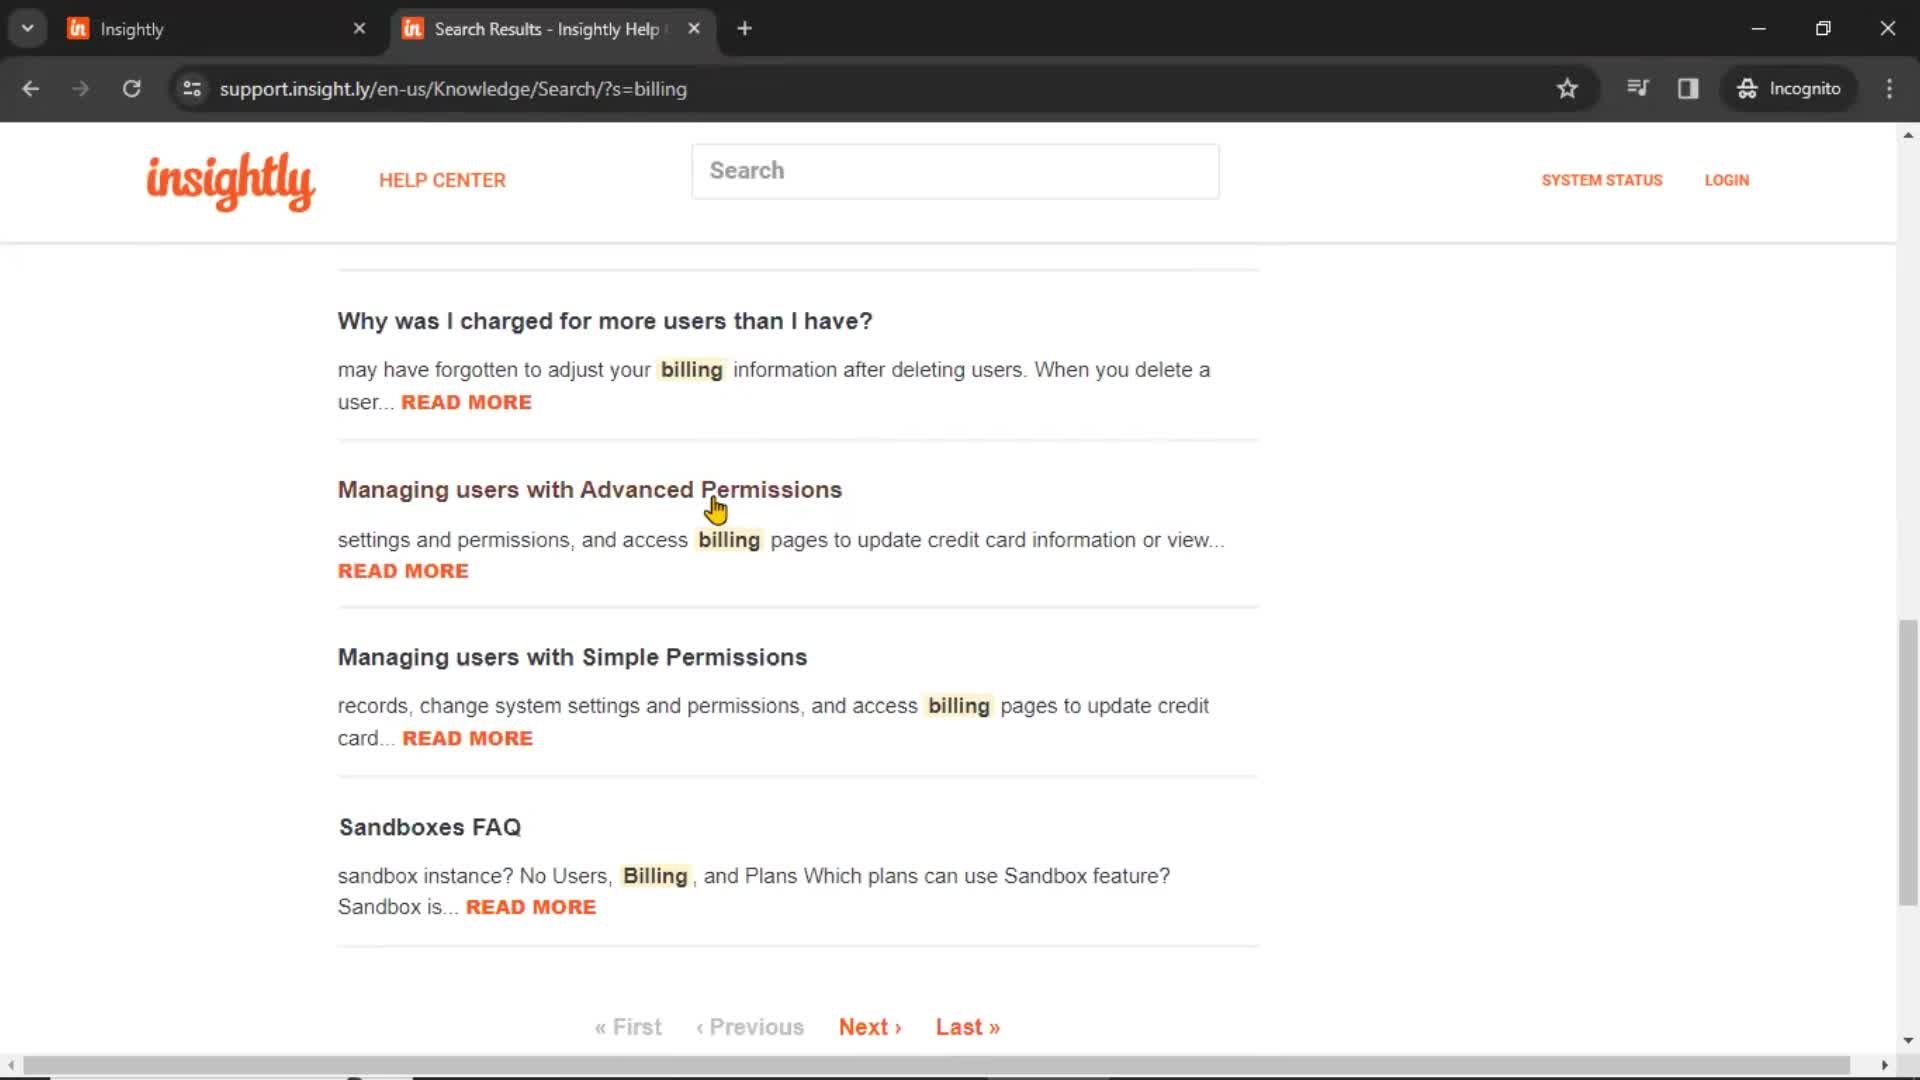Click the LOGIN link
The width and height of the screenshot is (1920, 1080).
click(1727, 181)
